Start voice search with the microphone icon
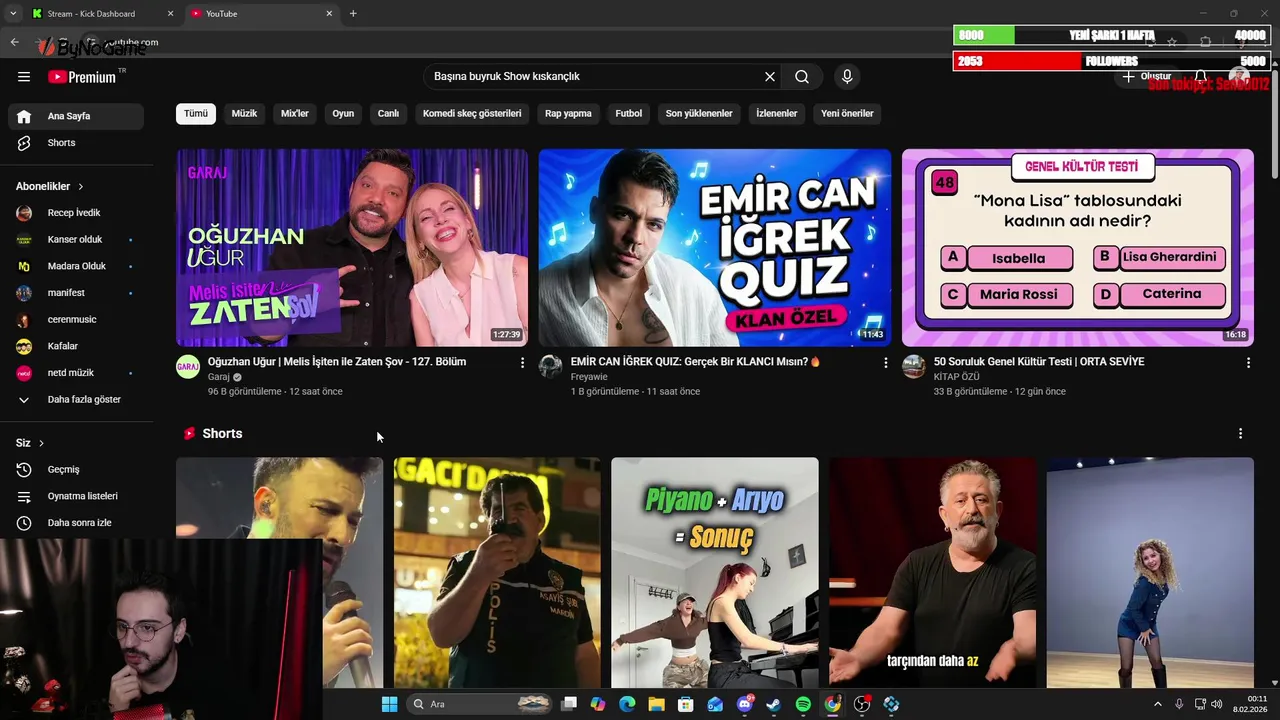This screenshot has width=1280, height=720. [x=847, y=77]
